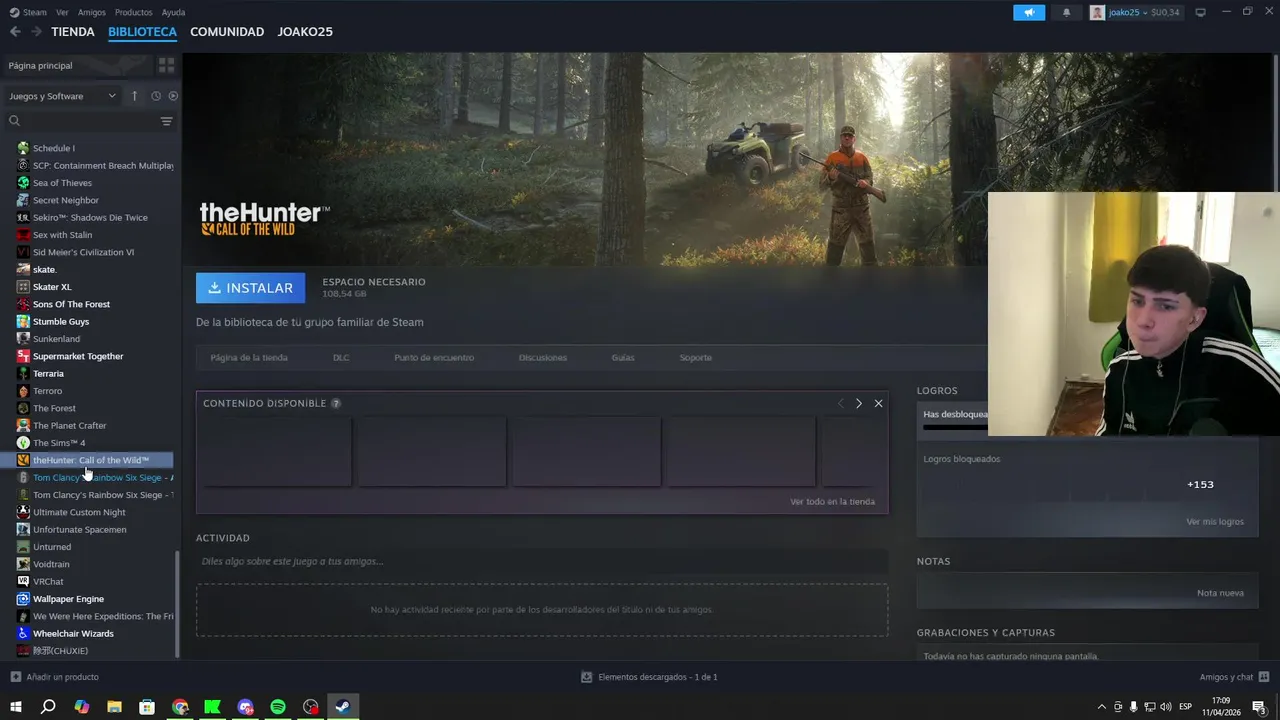This screenshot has height=720, width=1280.
Task: Open joako25 account dropdown
Action: [1135, 12]
